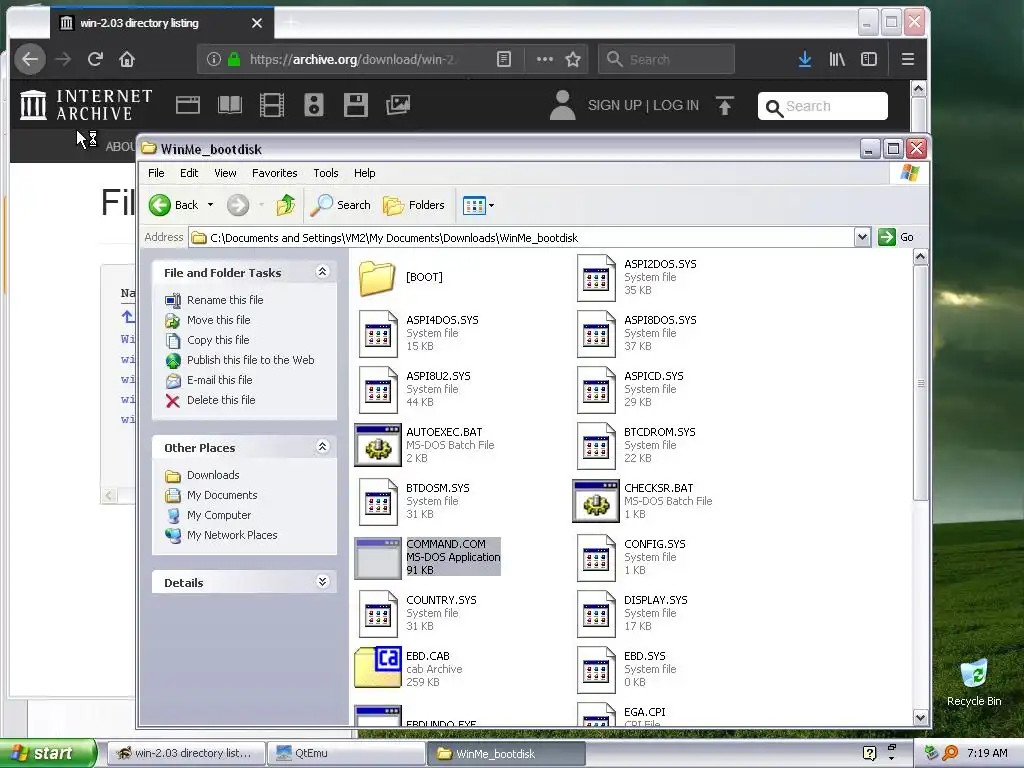Image resolution: width=1024 pixels, height=768 pixels.
Task: Select the CHECKSR.BAT batch file icon
Action: click(596, 502)
